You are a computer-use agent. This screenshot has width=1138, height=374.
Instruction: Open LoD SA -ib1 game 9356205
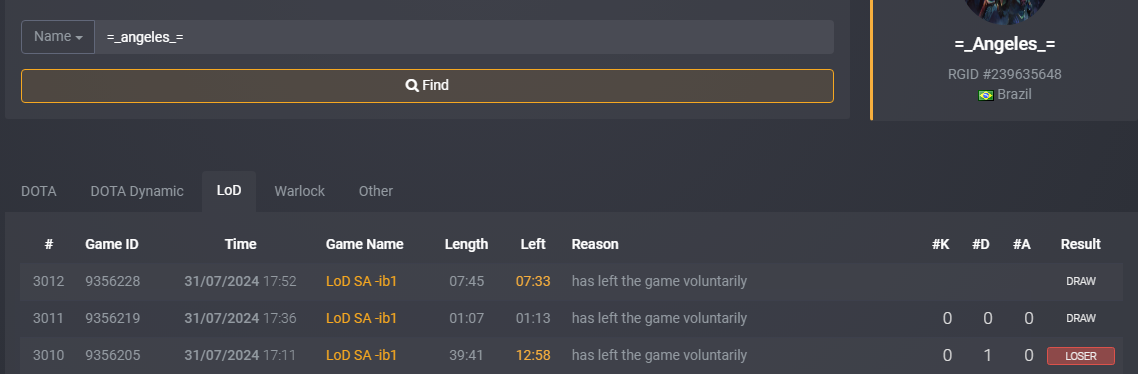click(x=361, y=355)
